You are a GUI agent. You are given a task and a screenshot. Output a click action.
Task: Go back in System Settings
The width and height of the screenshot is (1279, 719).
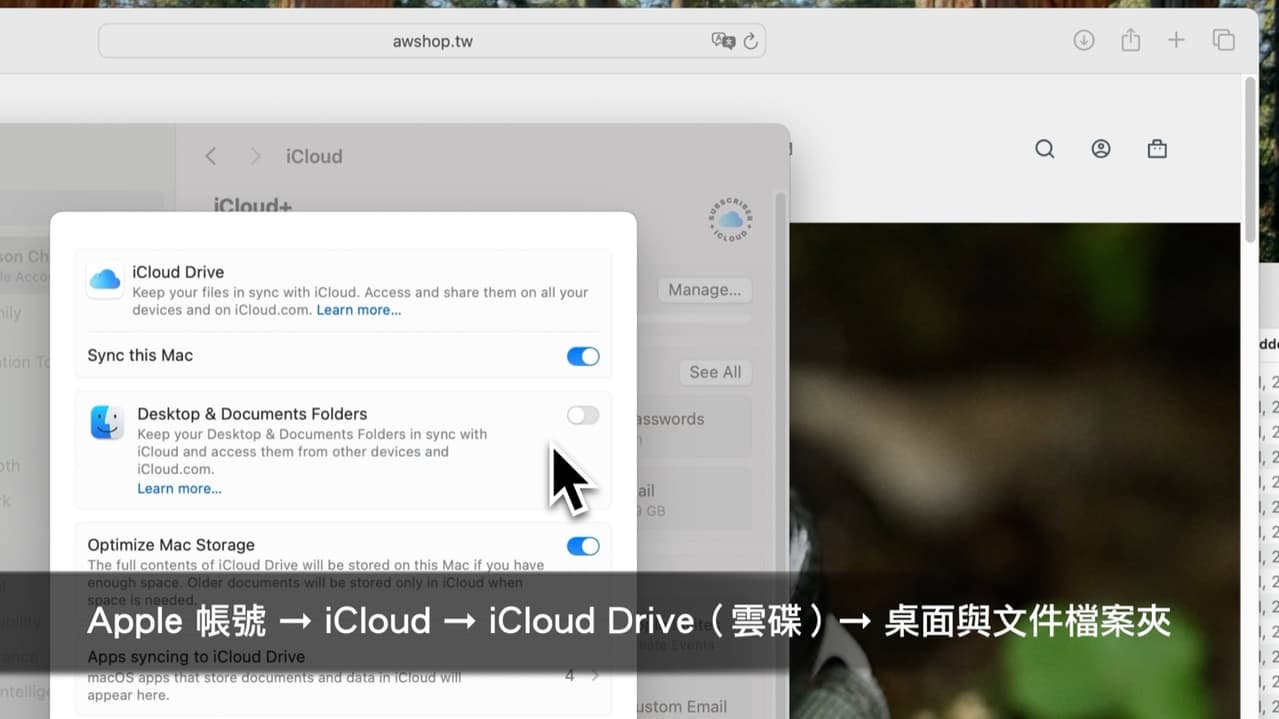tap(210, 156)
